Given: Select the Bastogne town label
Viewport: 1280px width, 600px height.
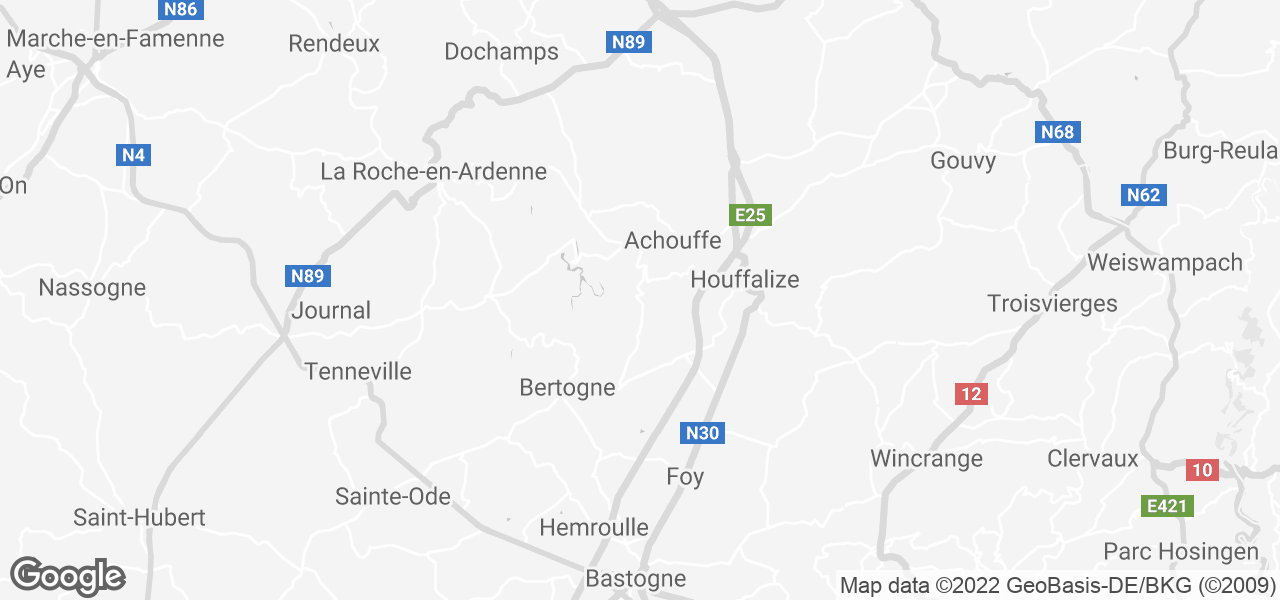Looking at the screenshot, I should 636,578.
